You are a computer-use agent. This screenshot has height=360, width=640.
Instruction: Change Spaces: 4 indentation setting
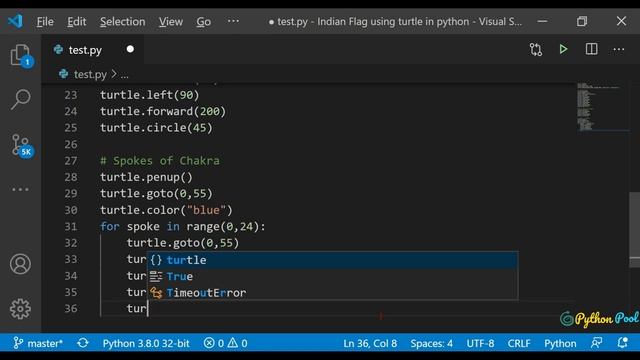(431, 343)
